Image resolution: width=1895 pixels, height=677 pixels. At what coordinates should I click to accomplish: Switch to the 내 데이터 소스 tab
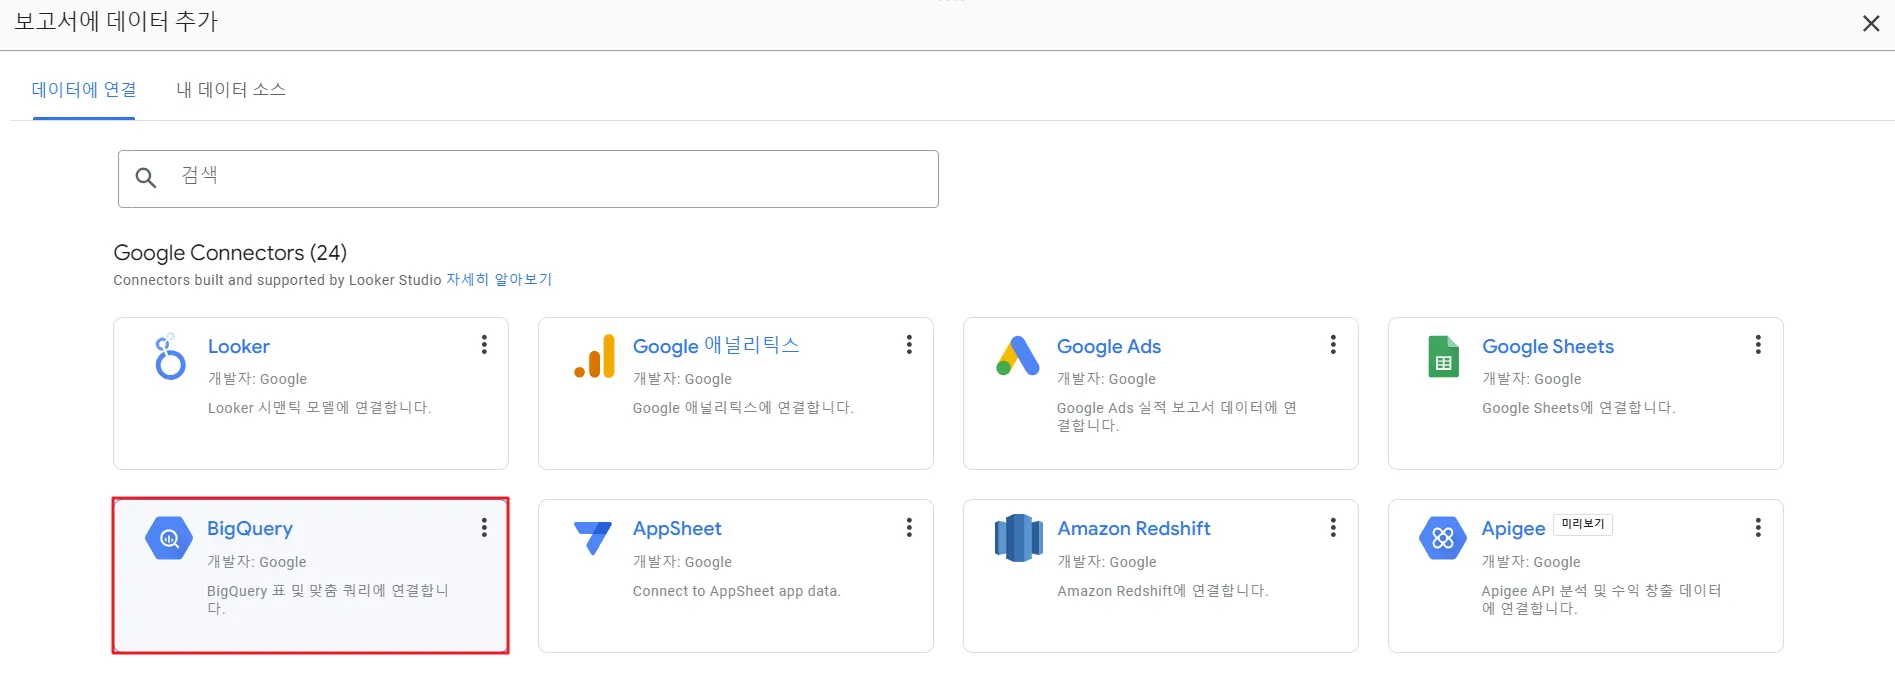231,90
